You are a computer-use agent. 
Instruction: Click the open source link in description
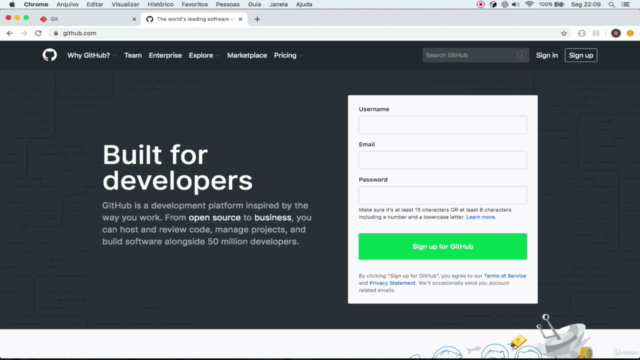214,218
